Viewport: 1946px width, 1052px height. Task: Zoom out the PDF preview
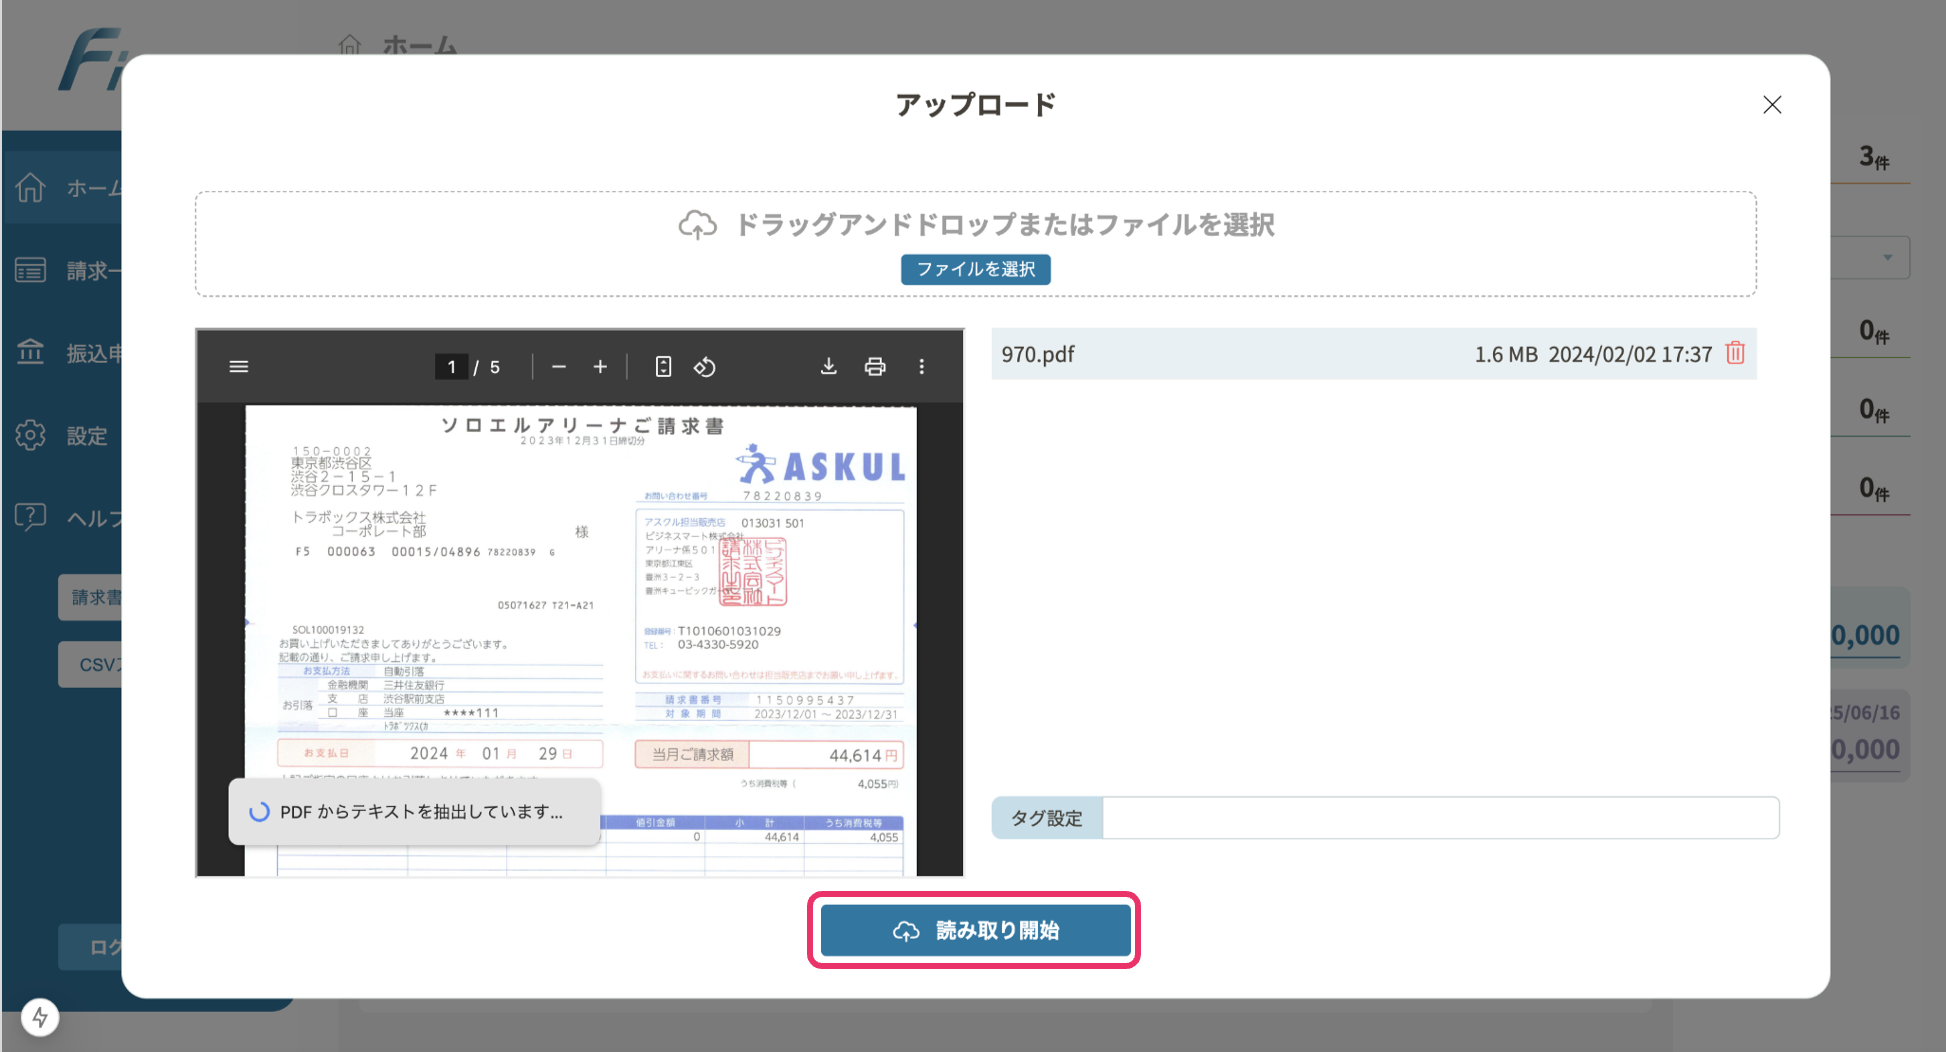tap(559, 367)
